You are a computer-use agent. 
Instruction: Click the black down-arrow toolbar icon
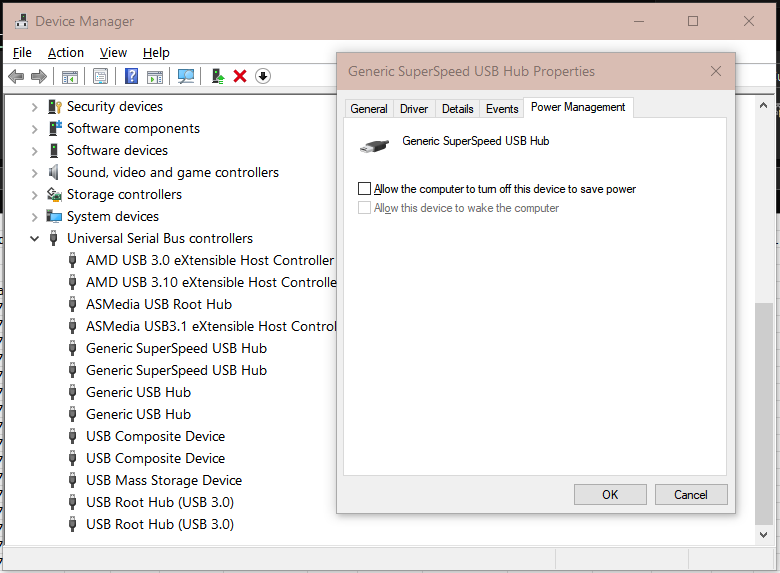pyautogui.click(x=263, y=76)
